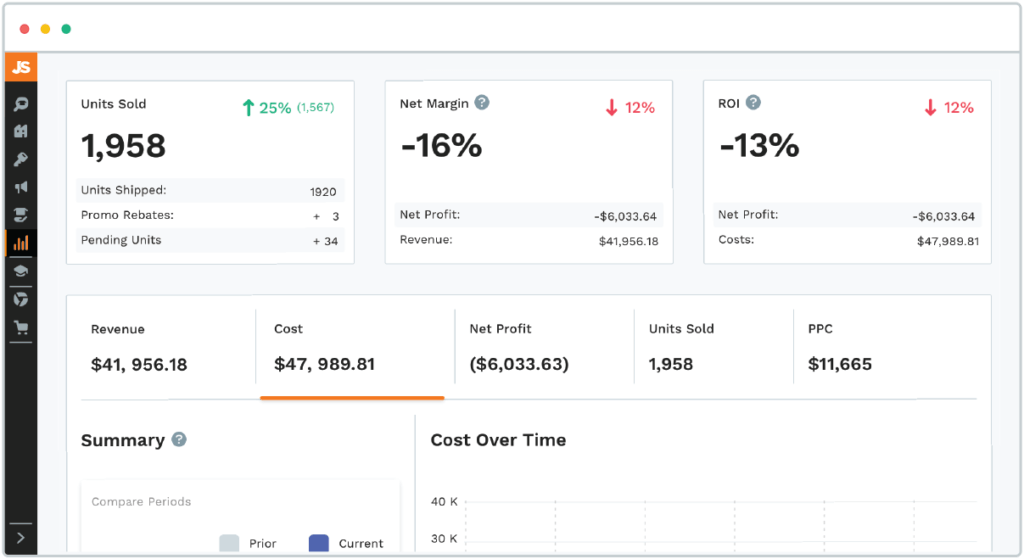
Task: Select the bar chart analytics sidebar icon
Action: click(21, 243)
